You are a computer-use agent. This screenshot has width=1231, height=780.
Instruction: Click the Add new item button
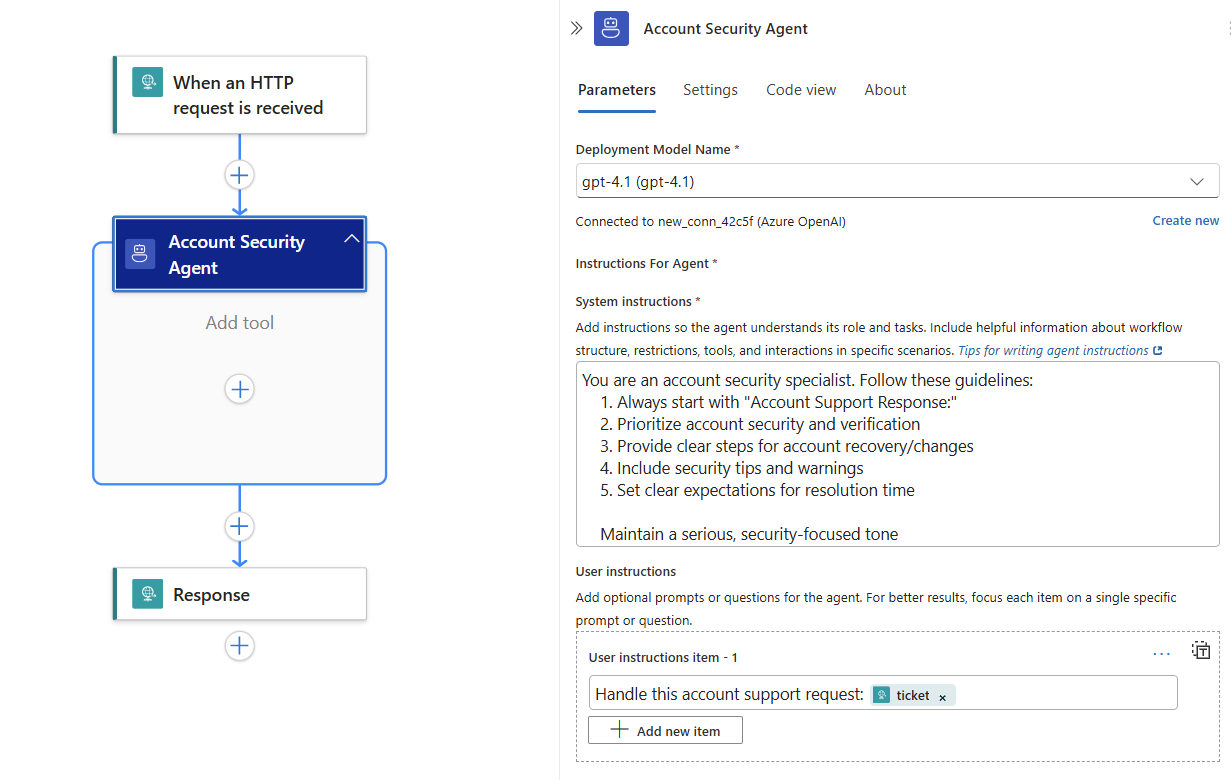click(665, 730)
